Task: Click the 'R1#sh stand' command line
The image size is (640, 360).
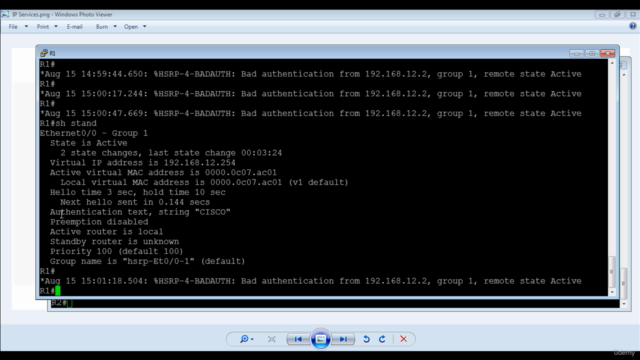Action: (68, 123)
